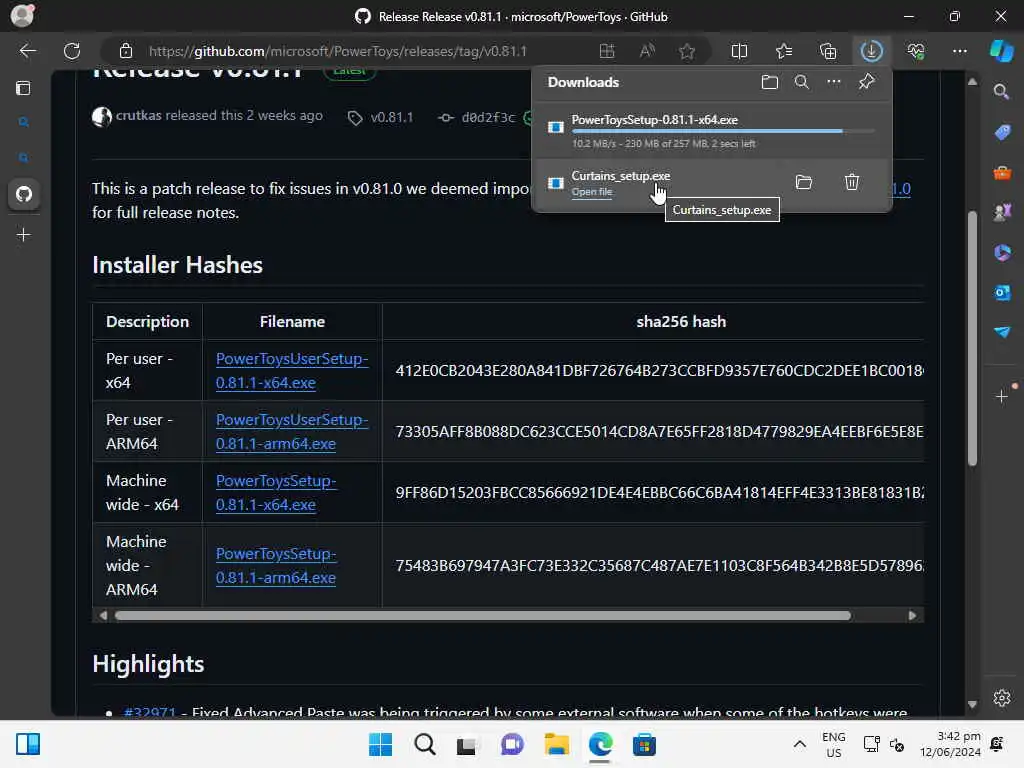Screen dimensions: 1024x768
Task: Open taskbar clock showing 3:42 pm
Action: click(950, 744)
